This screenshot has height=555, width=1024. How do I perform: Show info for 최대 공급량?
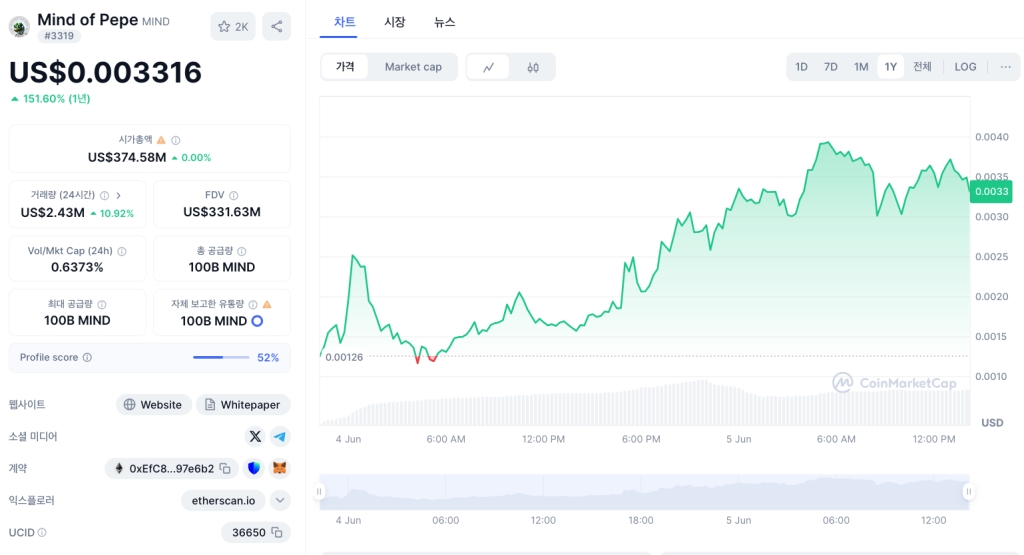(102, 304)
